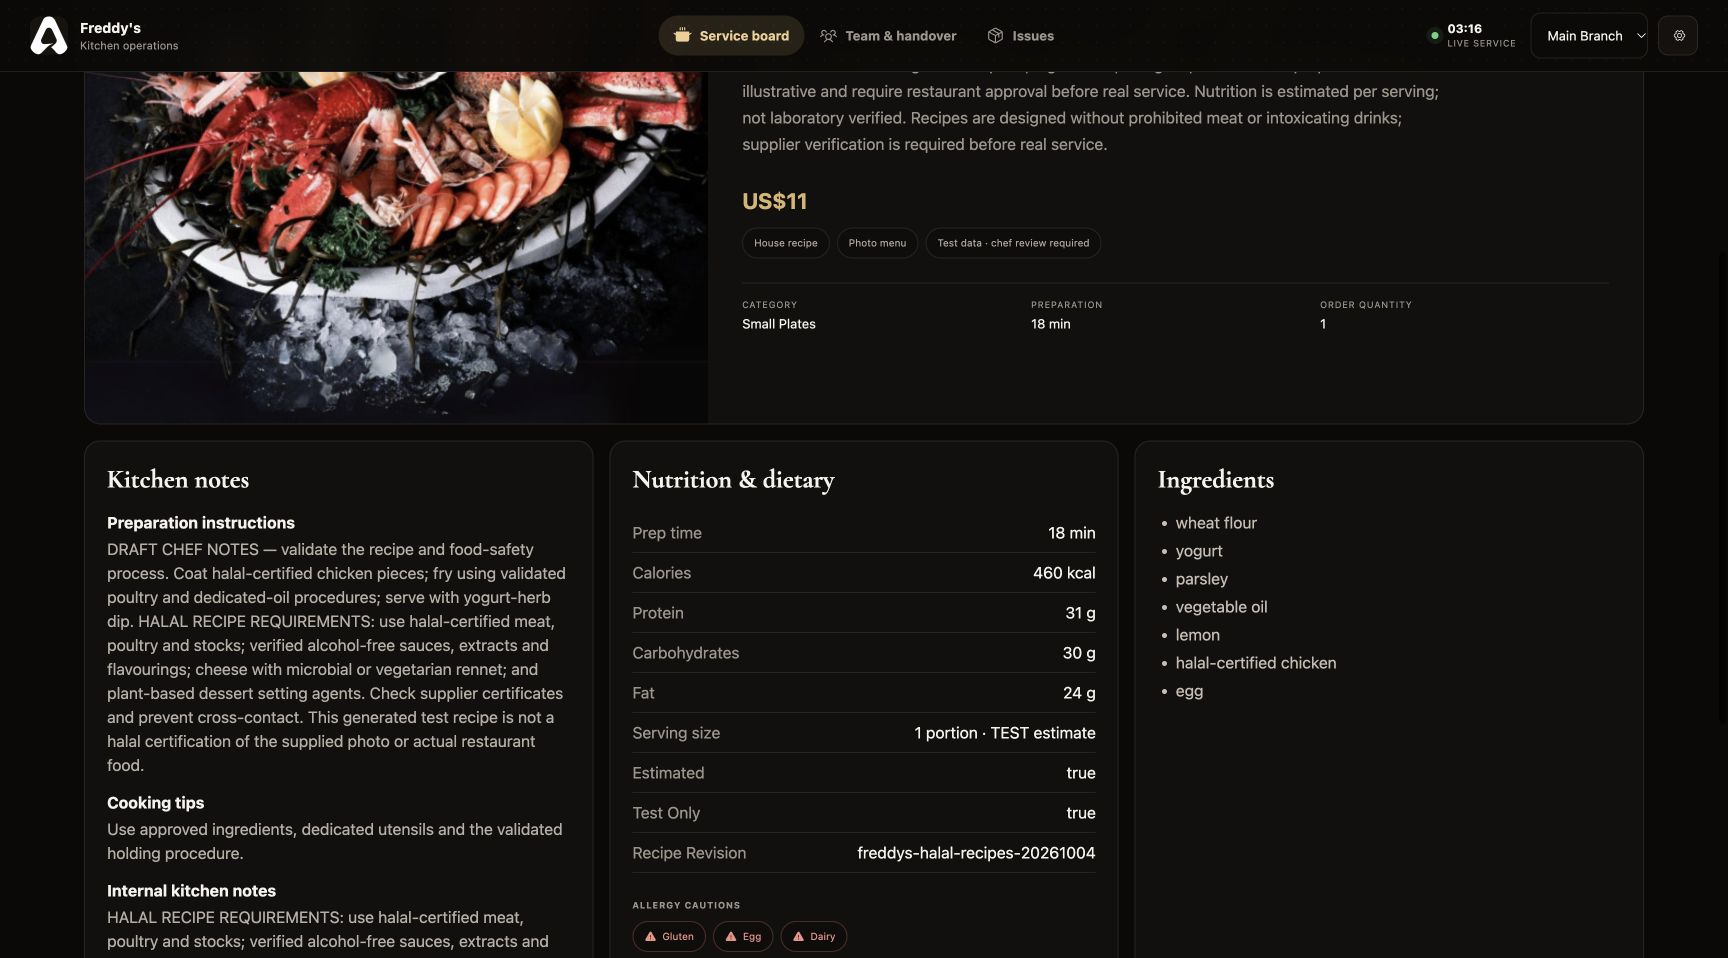Screen dimensions: 1728x958
Task: Click the recipe revision freddys-halal-recipes-20261004
Action: (976, 853)
